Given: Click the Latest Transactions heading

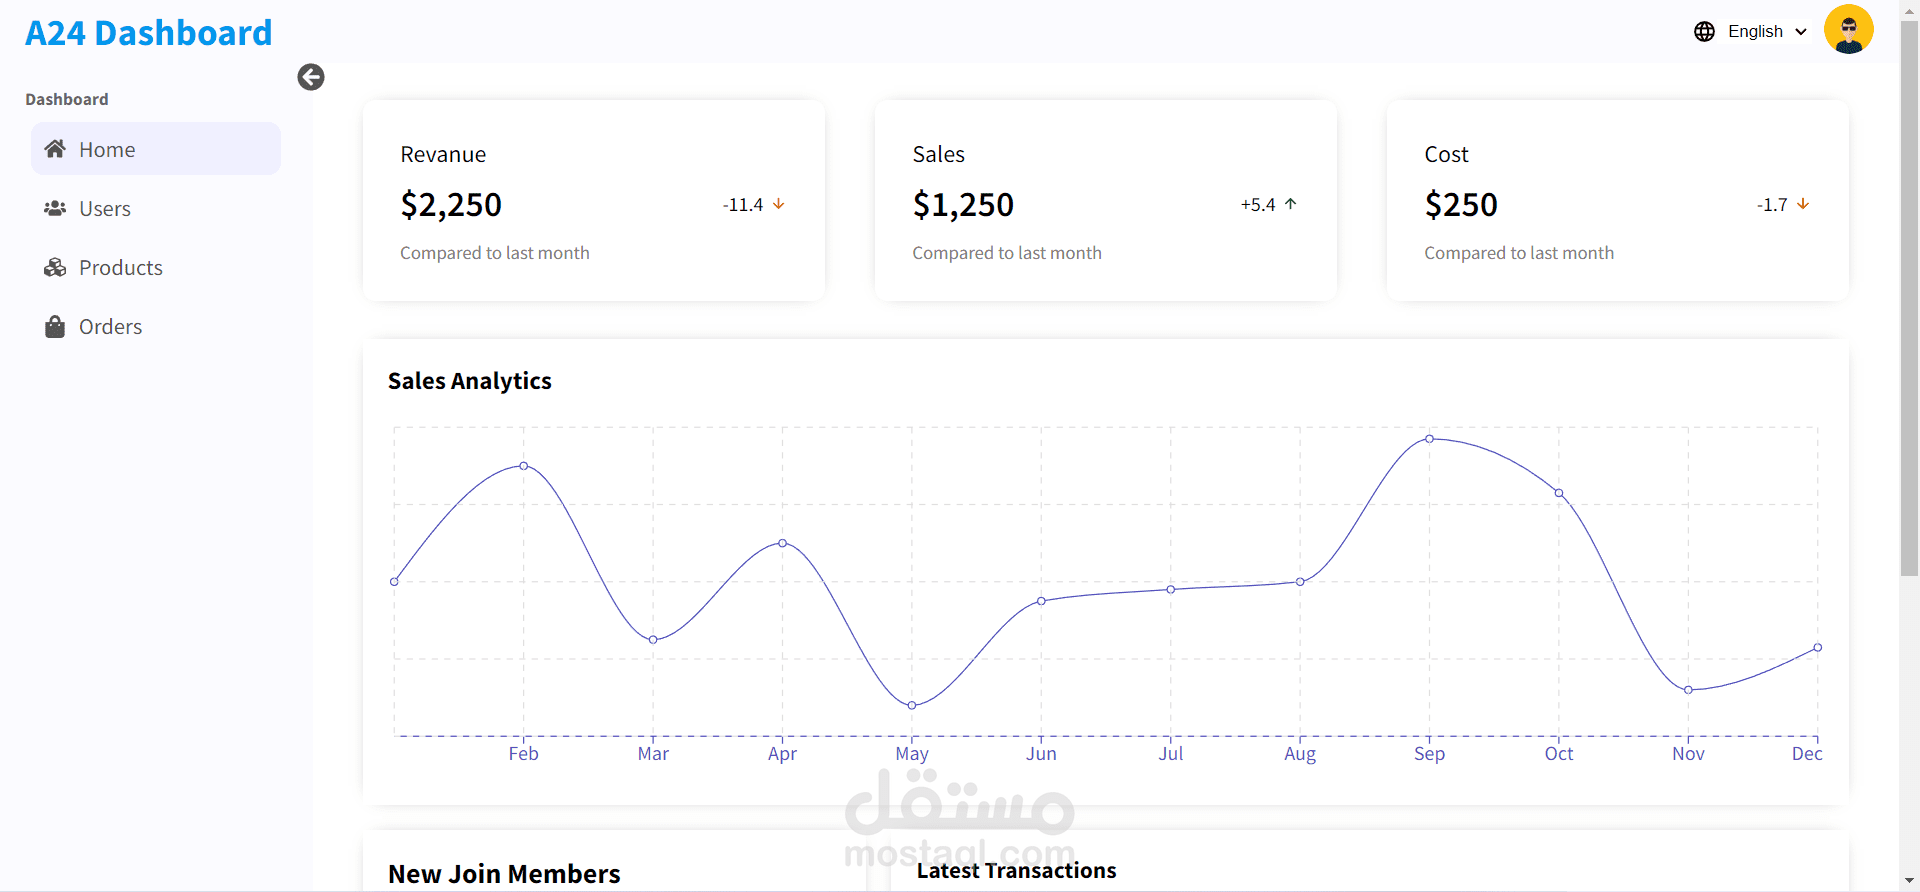Looking at the screenshot, I should pyautogui.click(x=1017, y=871).
